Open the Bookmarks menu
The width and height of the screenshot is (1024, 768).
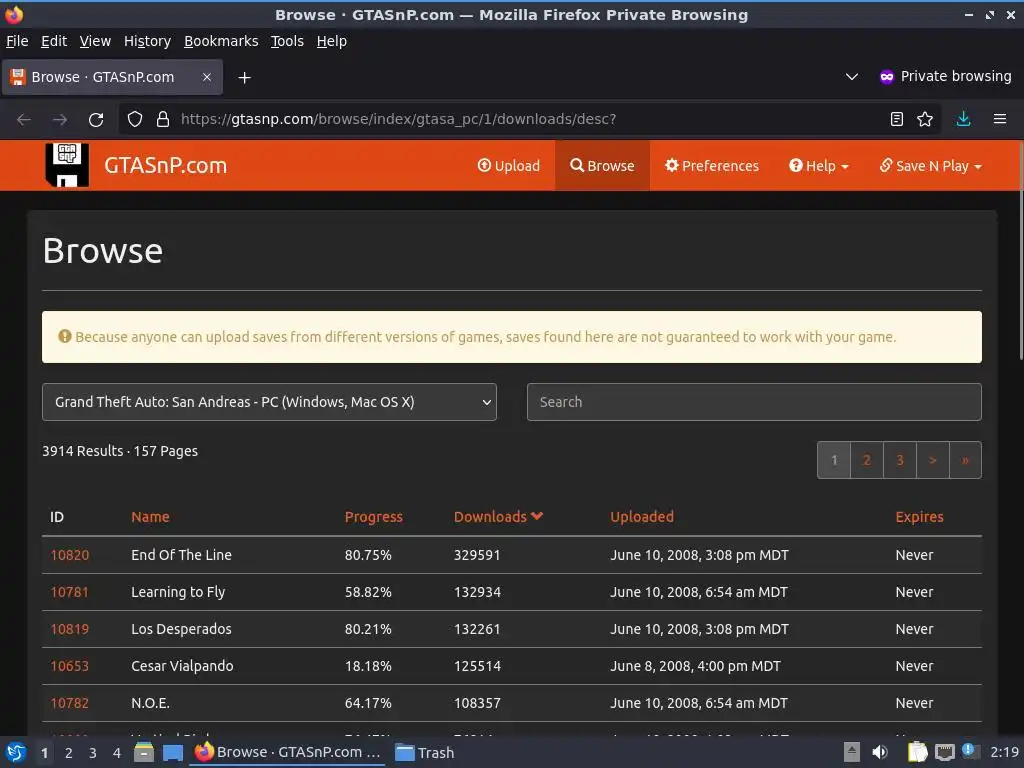coord(221,41)
